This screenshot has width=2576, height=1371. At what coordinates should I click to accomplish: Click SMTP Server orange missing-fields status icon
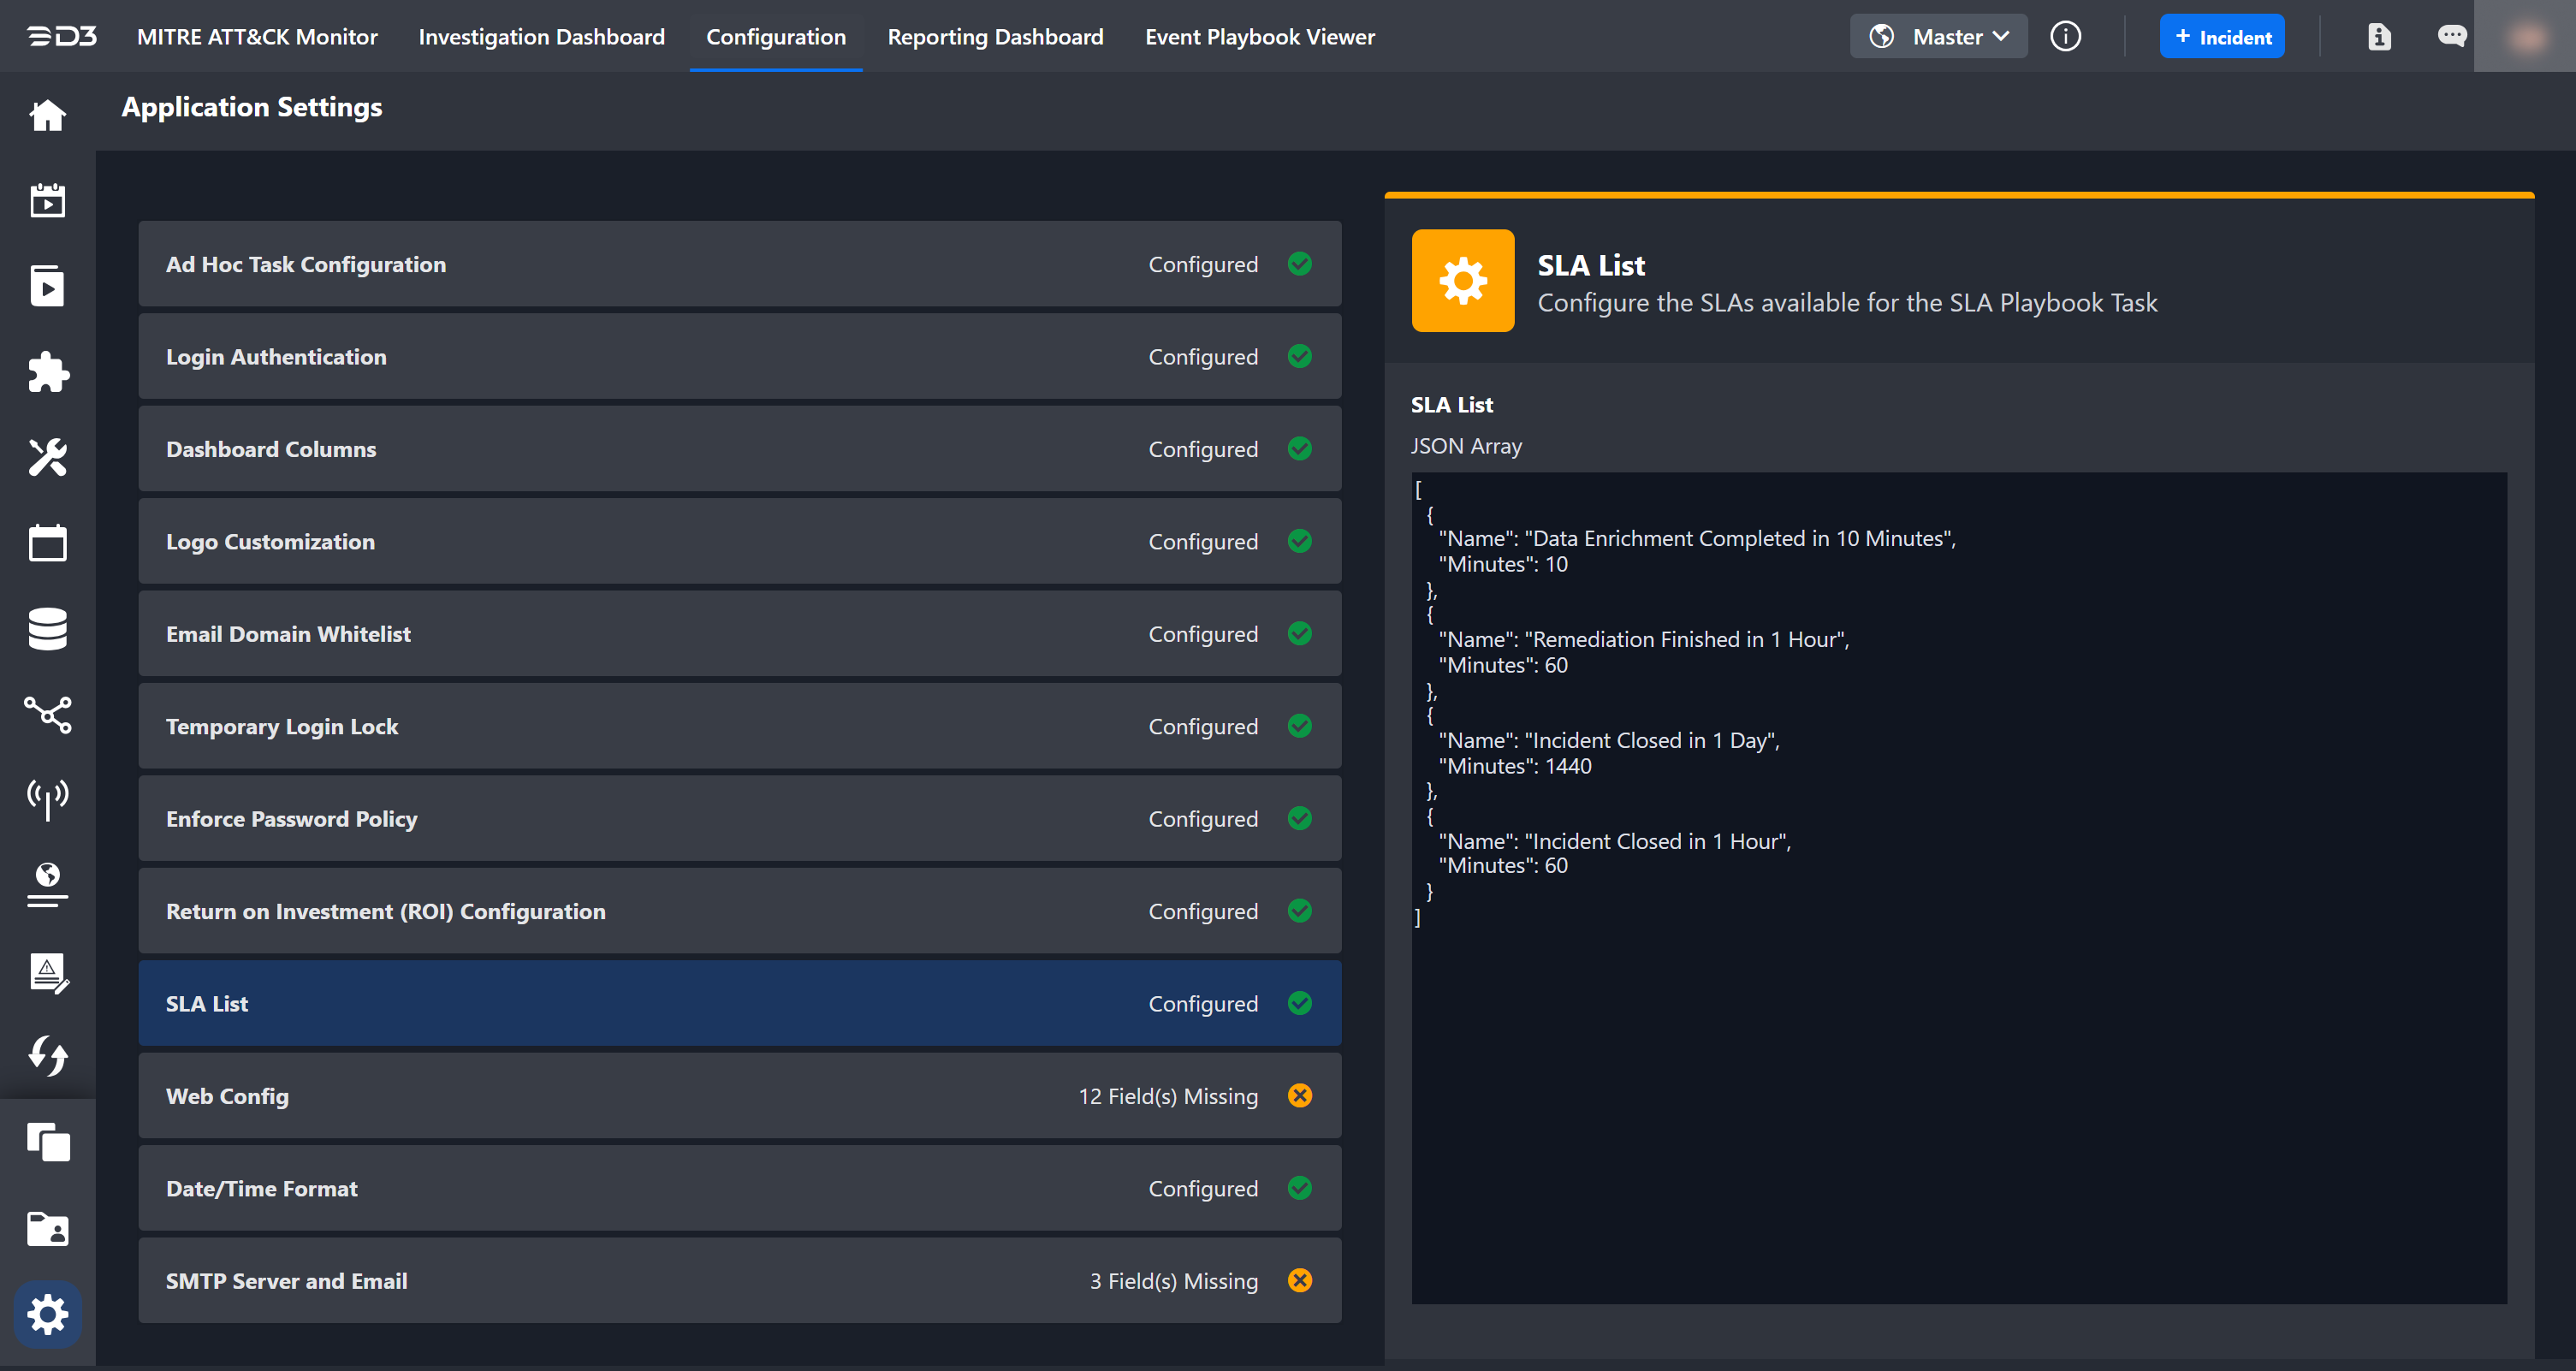click(1299, 1281)
